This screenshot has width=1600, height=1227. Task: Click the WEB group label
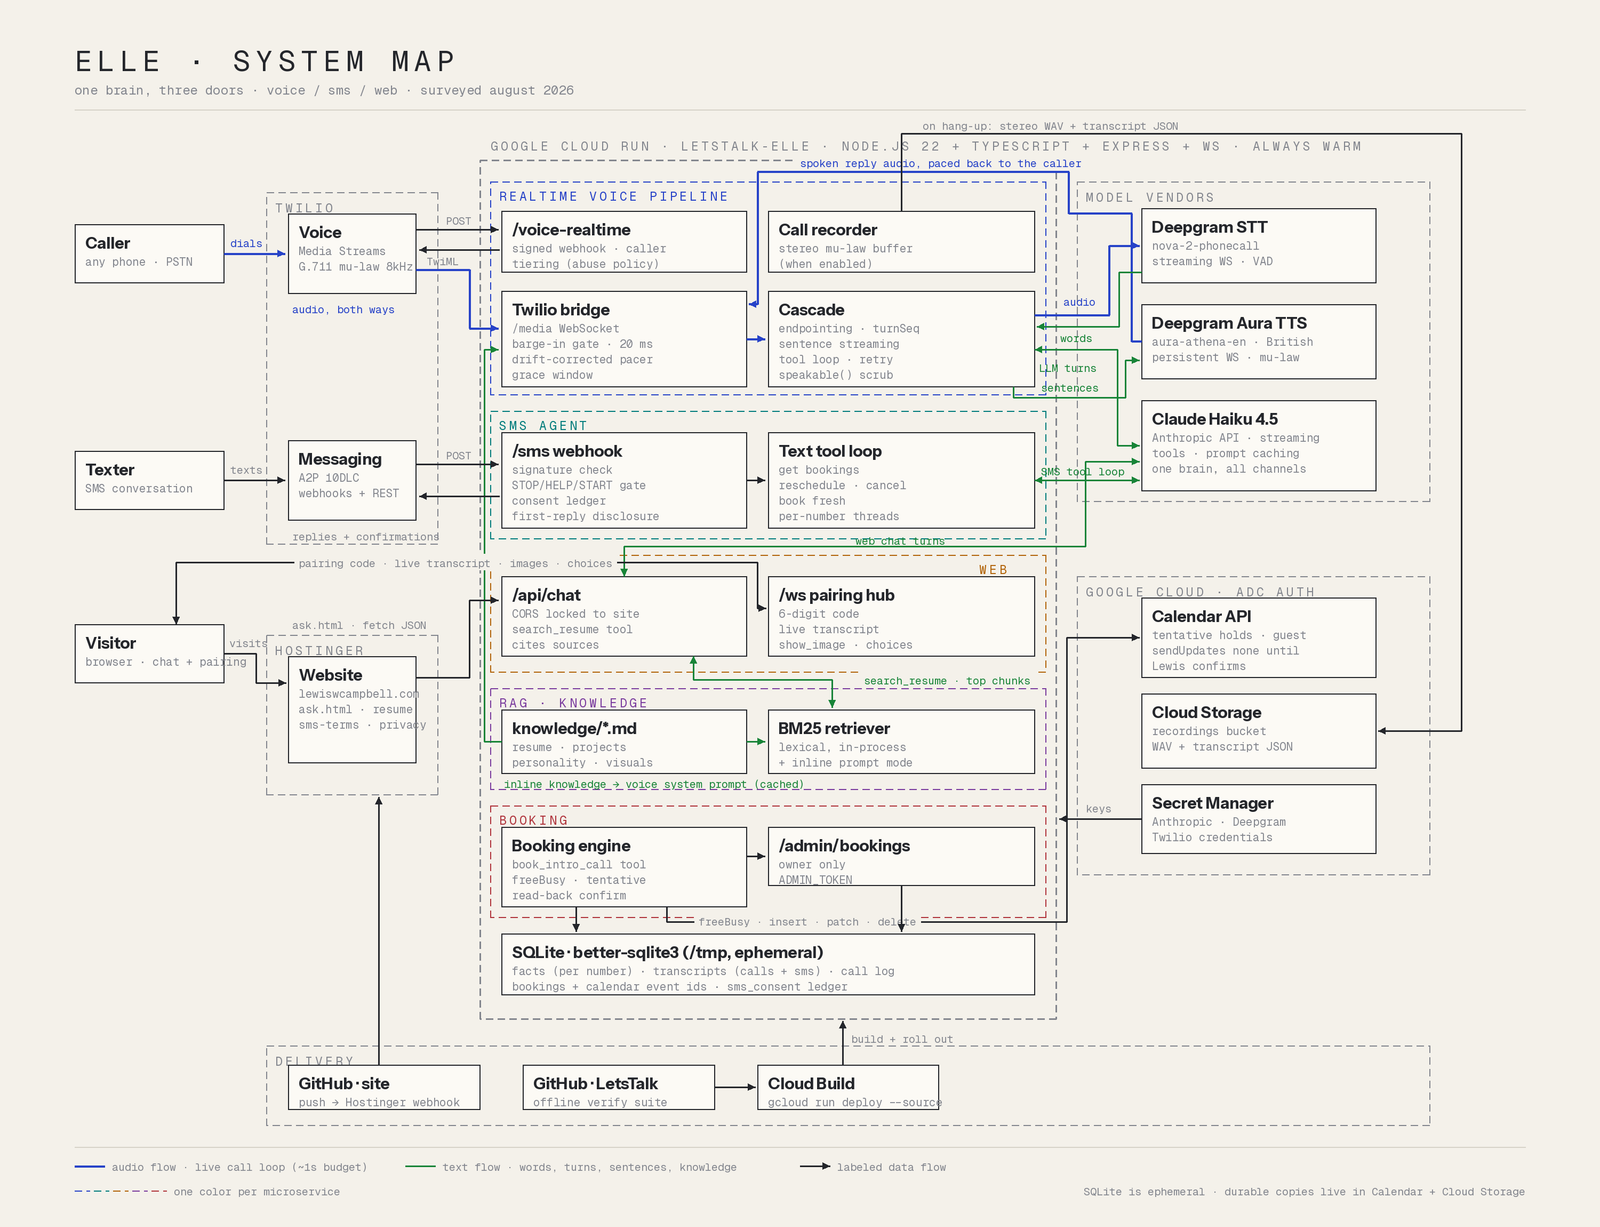[x=993, y=570]
